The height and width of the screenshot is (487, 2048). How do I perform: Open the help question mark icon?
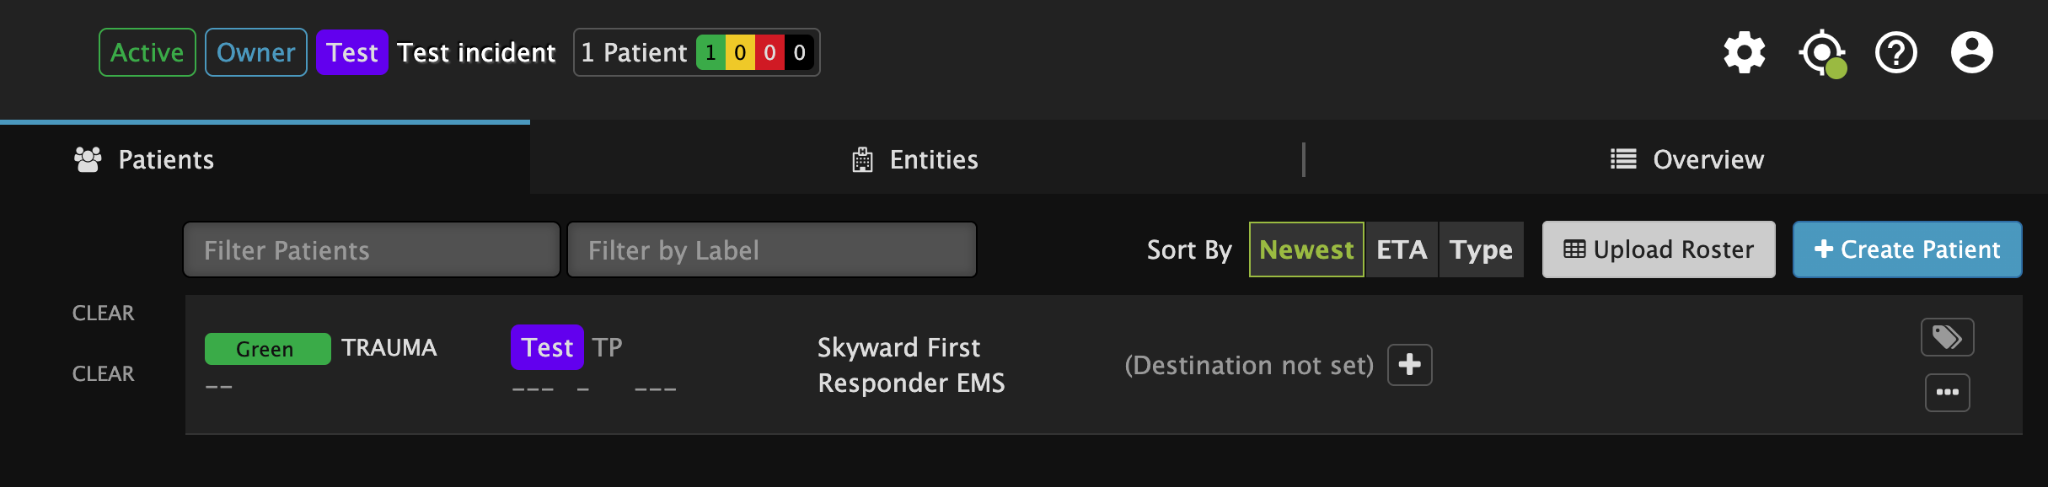[1896, 52]
